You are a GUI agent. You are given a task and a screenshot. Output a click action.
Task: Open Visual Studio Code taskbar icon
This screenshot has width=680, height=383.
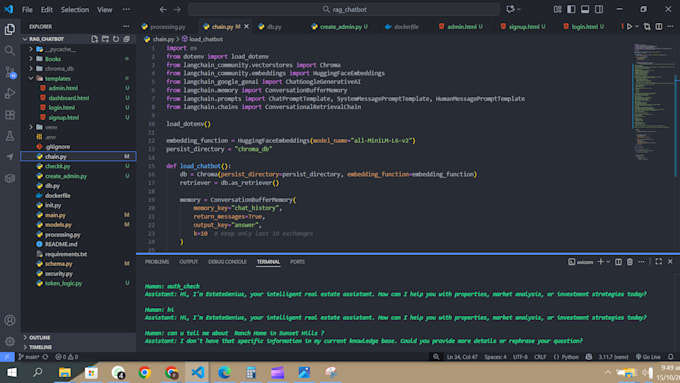coord(198,372)
